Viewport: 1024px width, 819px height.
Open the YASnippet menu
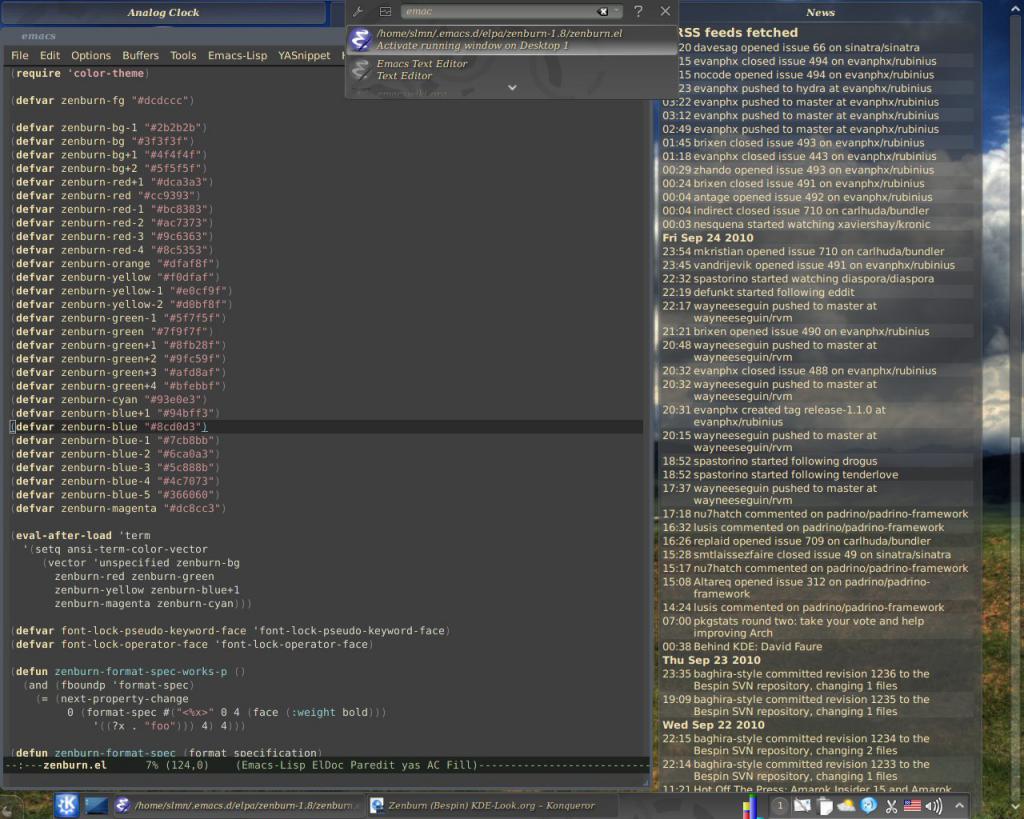[304, 56]
